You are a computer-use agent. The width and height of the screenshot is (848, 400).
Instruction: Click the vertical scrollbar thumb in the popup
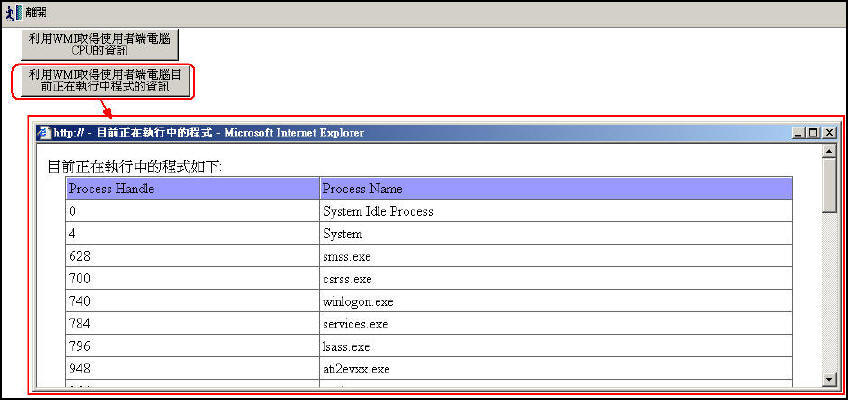coord(828,185)
